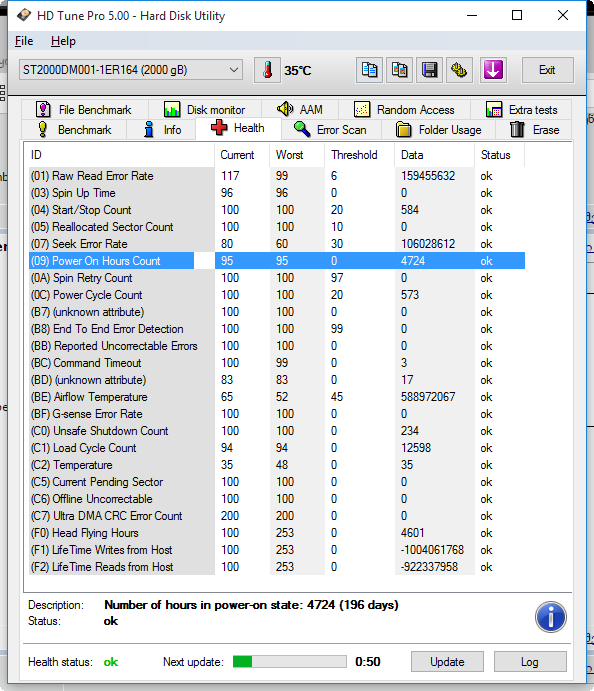The width and height of the screenshot is (594, 691).
Task: Click the 35°C temperature reading
Action: coord(298,71)
